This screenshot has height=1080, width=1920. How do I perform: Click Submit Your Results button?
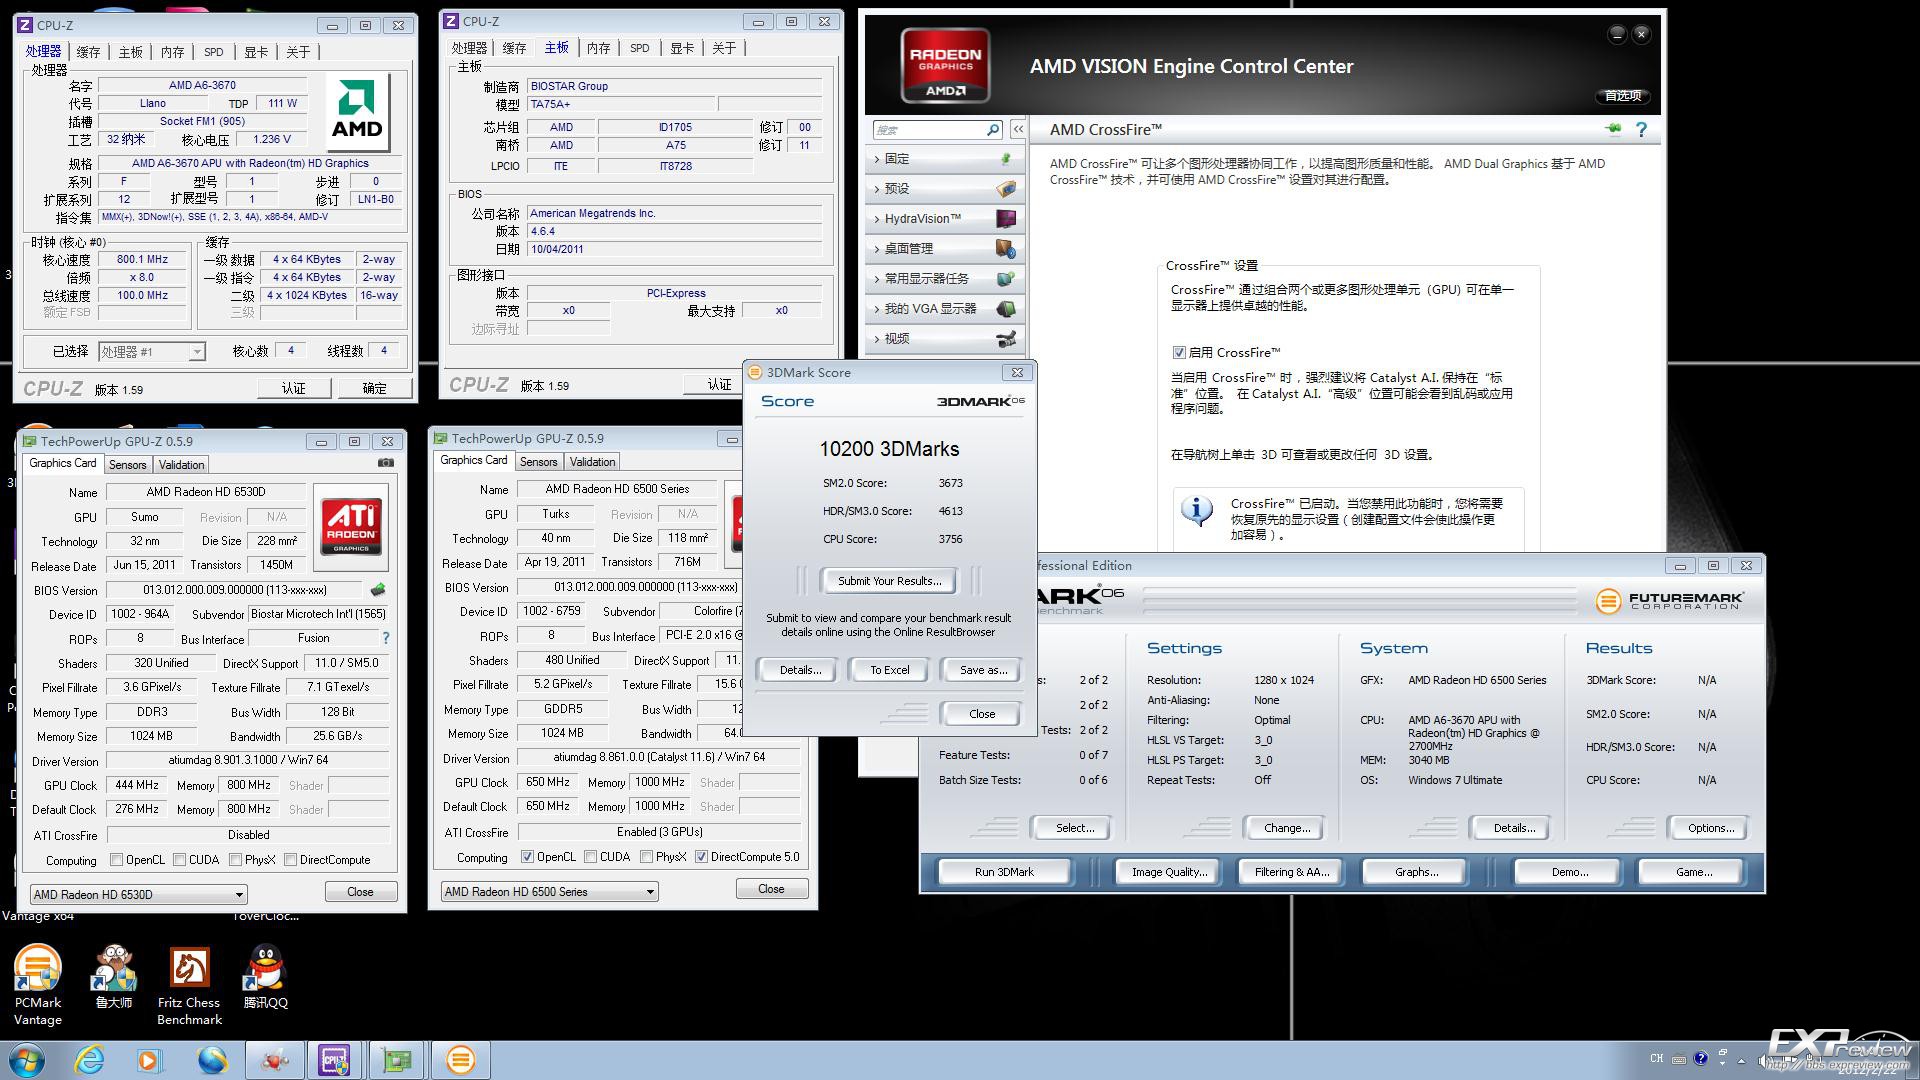pyautogui.click(x=890, y=581)
